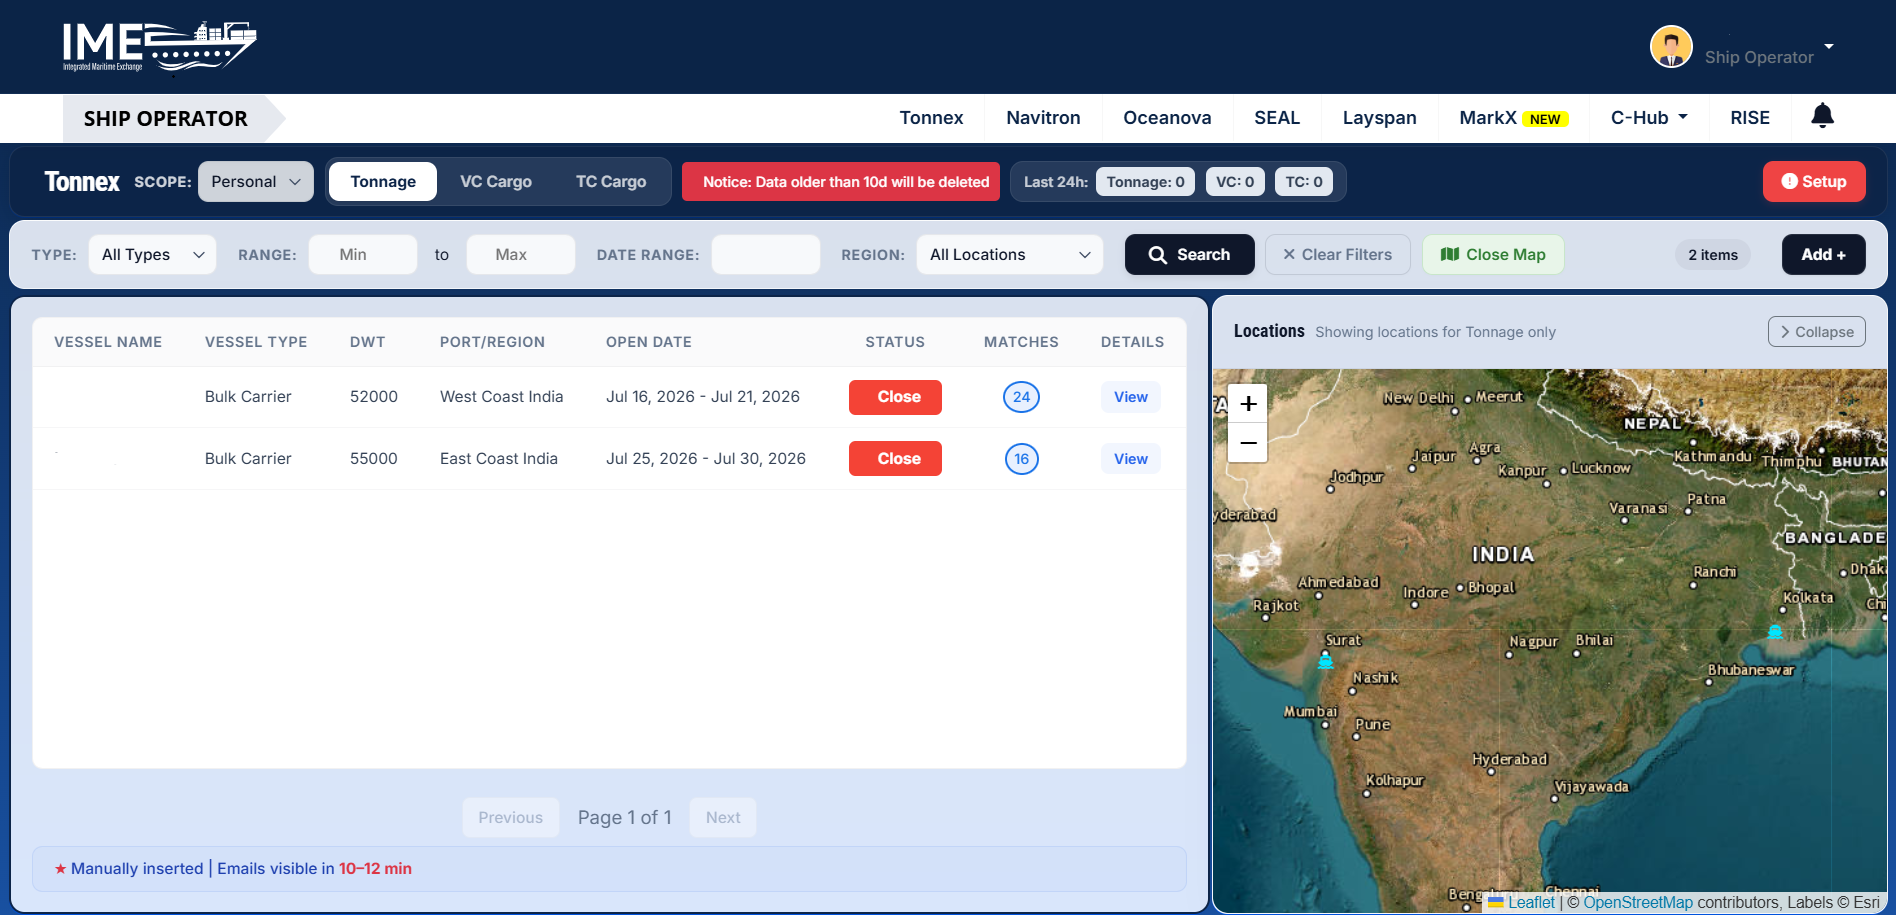This screenshot has width=1896, height=915.
Task: Toggle the Close Map button
Action: coord(1493,255)
